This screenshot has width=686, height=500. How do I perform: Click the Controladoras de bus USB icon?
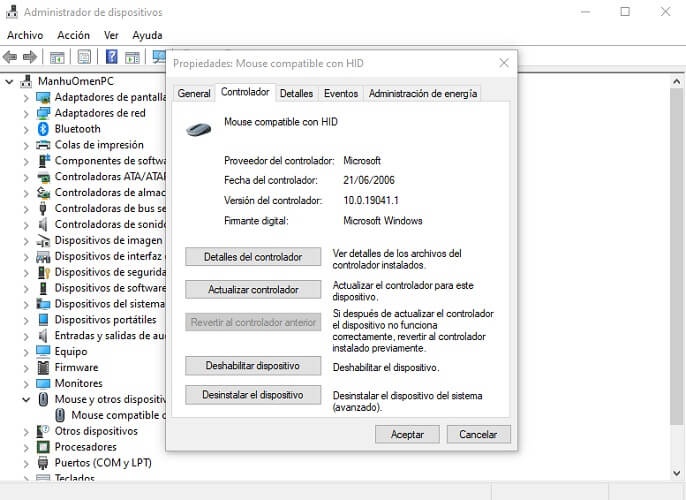tap(43, 209)
